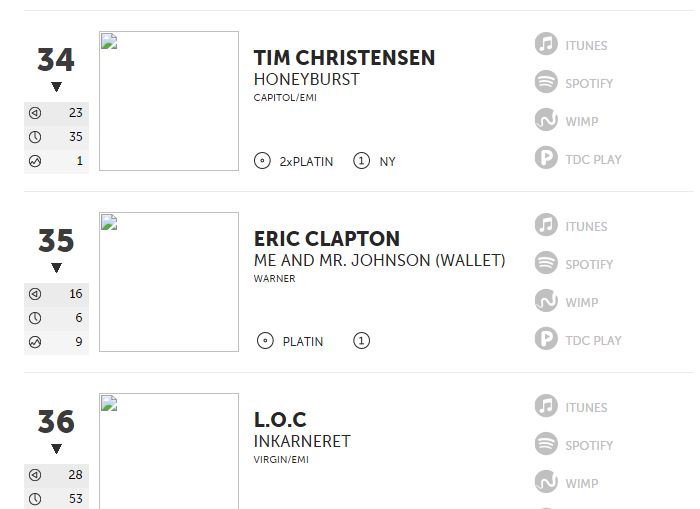Click the PLATIN disc icon for Eric Clapton
The height and width of the screenshot is (509, 700).
coord(265,341)
